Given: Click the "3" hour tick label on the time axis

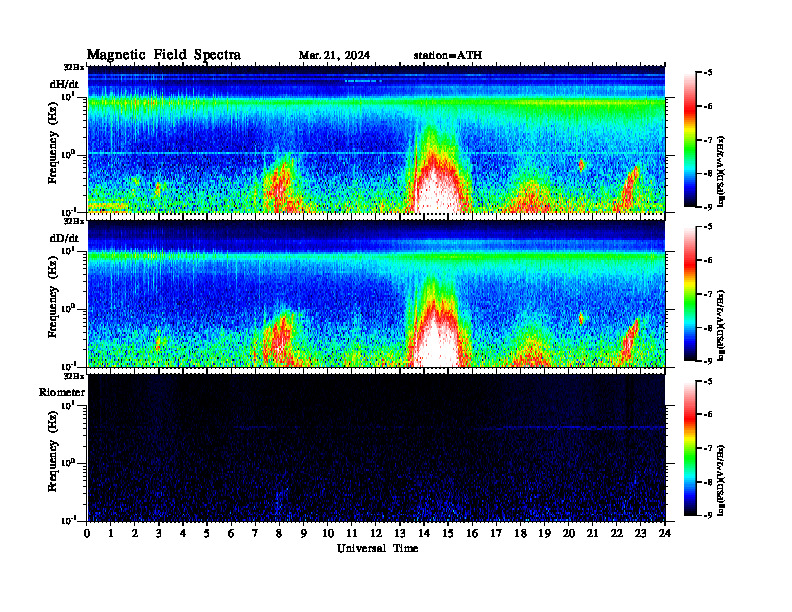Looking at the screenshot, I should 159,534.
